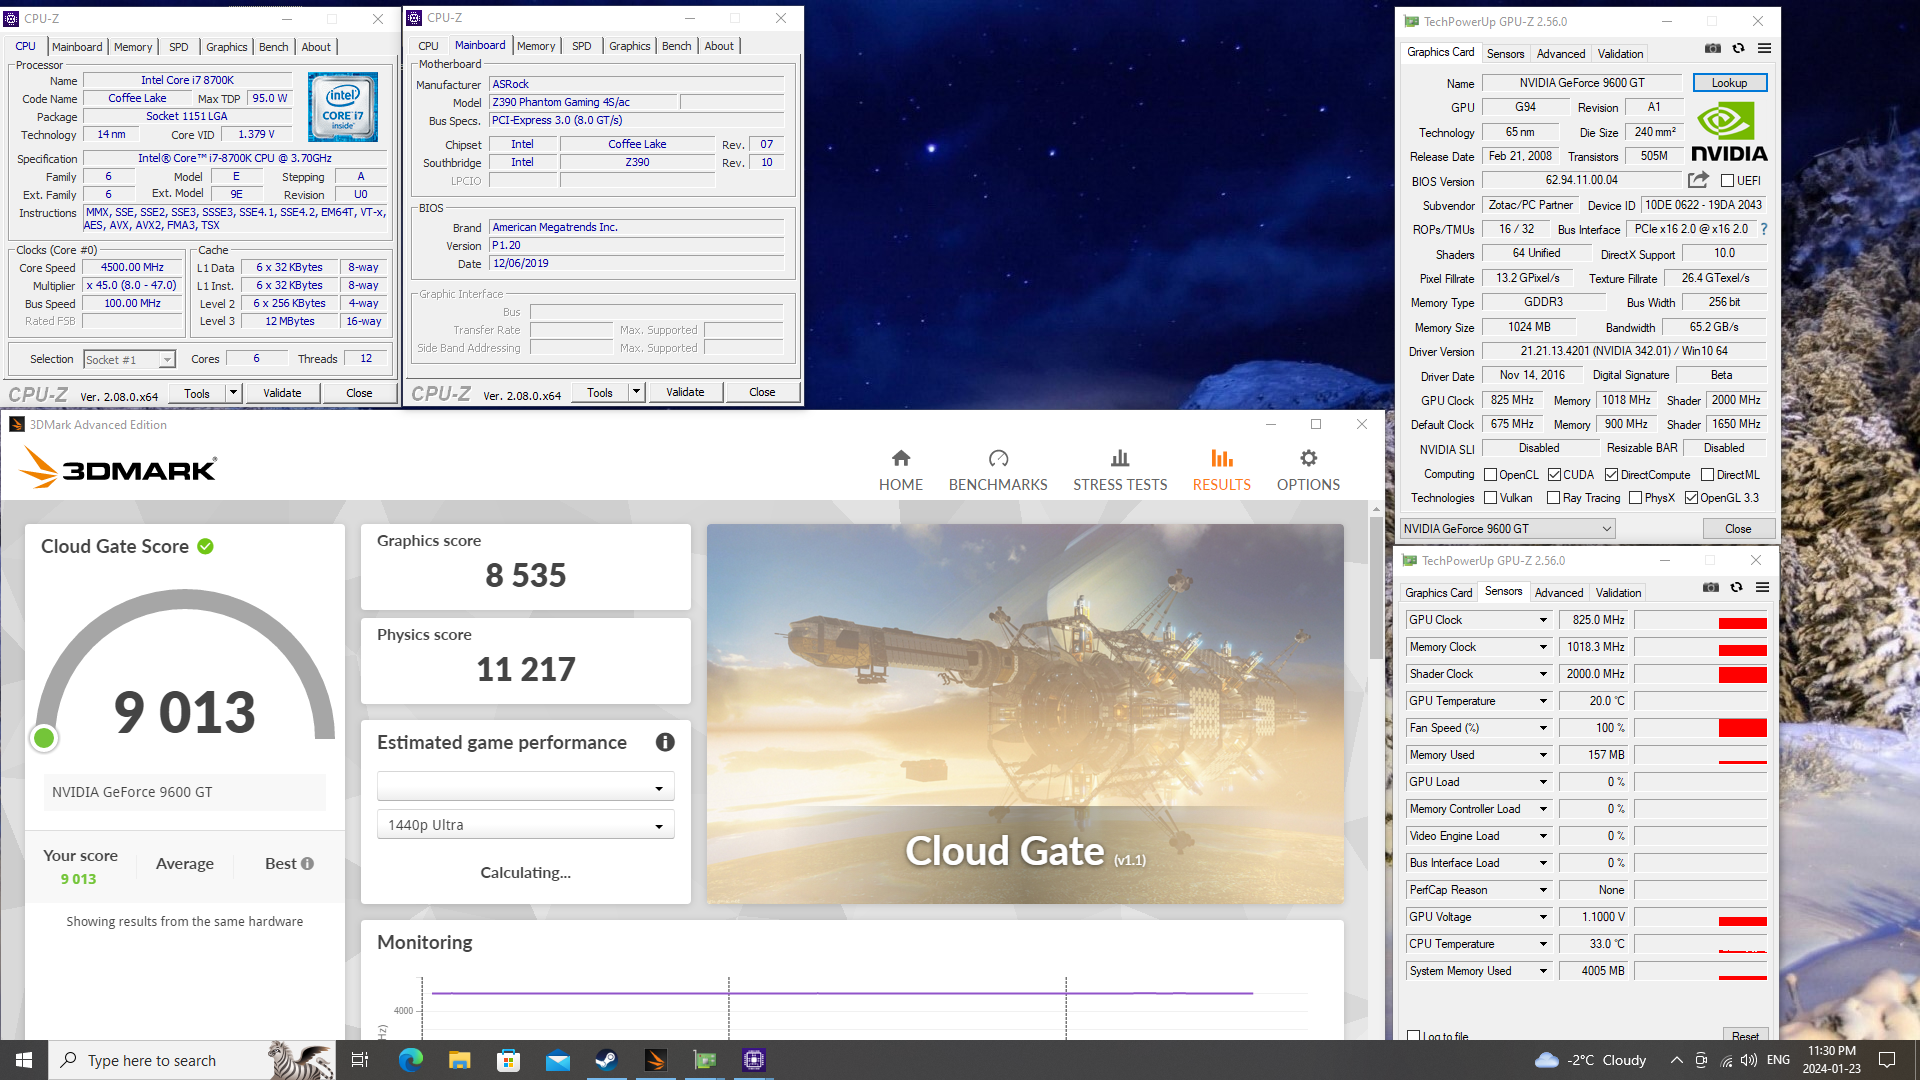This screenshot has width=1920, height=1080.
Task: Click the info icon next to Best
Action: pos(307,863)
